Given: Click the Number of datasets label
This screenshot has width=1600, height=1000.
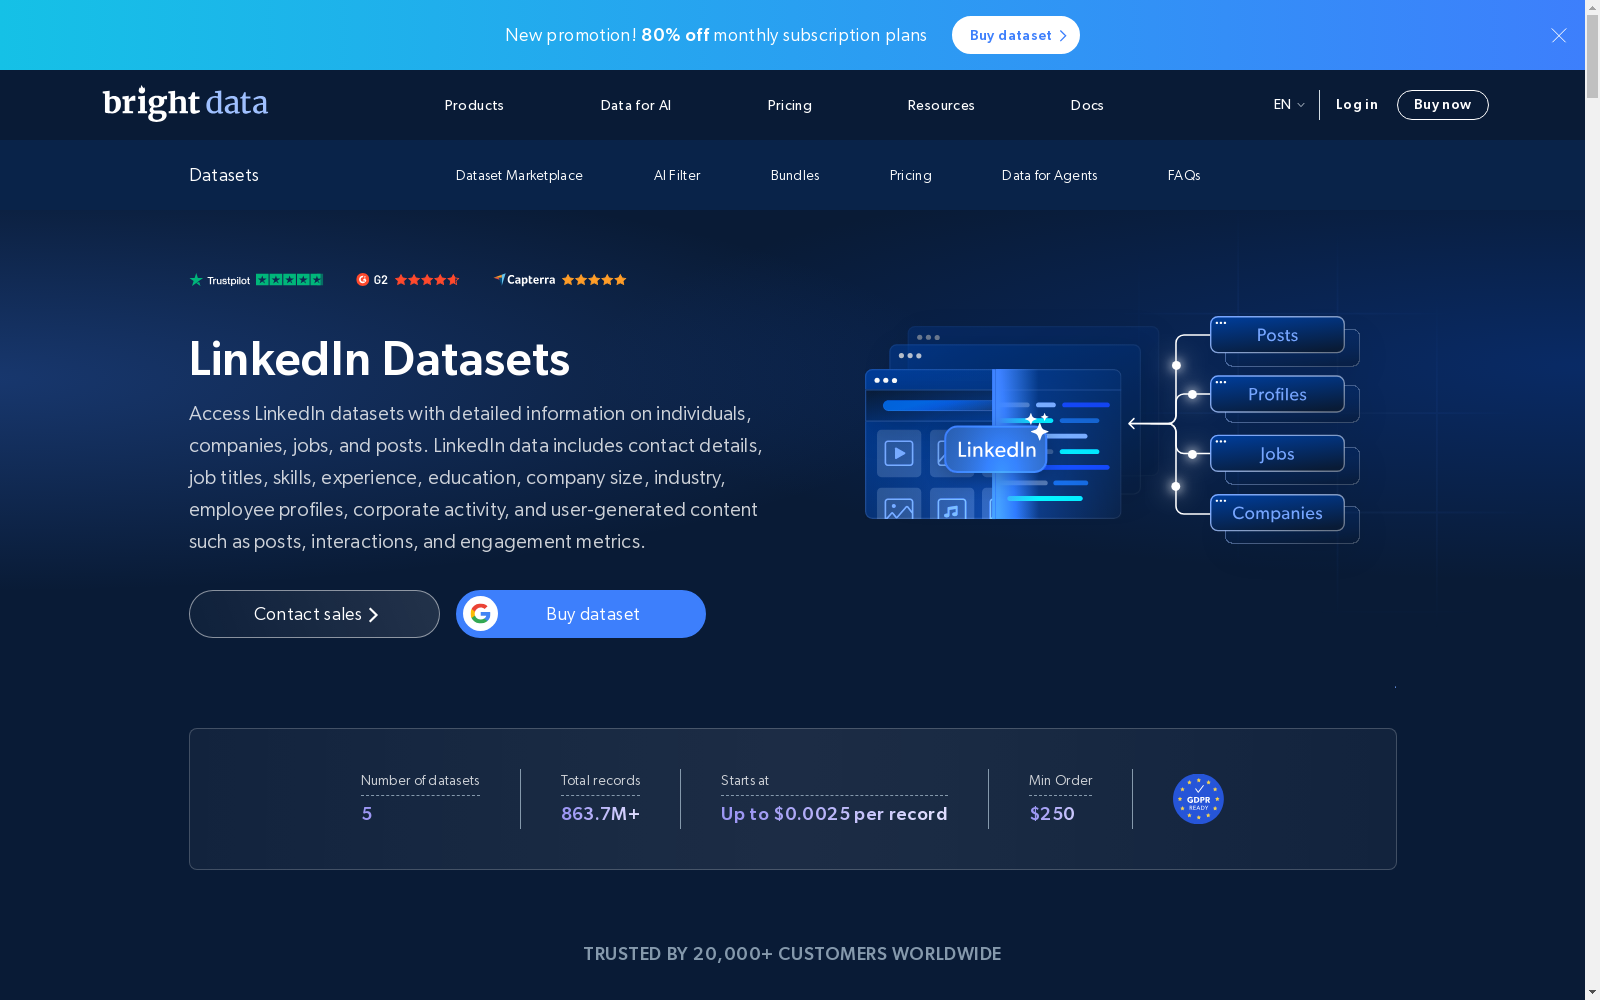Looking at the screenshot, I should pyautogui.click(x=420, y=780).
